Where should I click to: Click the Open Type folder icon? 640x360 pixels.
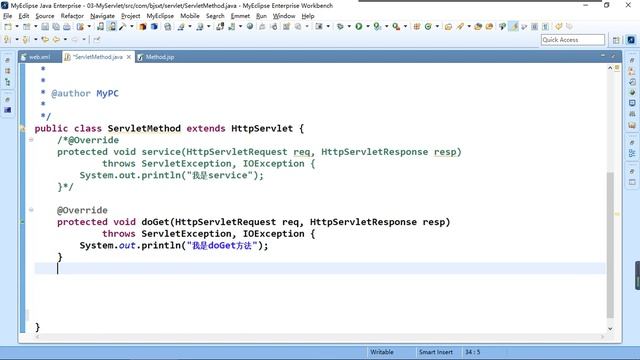[448, 27]
